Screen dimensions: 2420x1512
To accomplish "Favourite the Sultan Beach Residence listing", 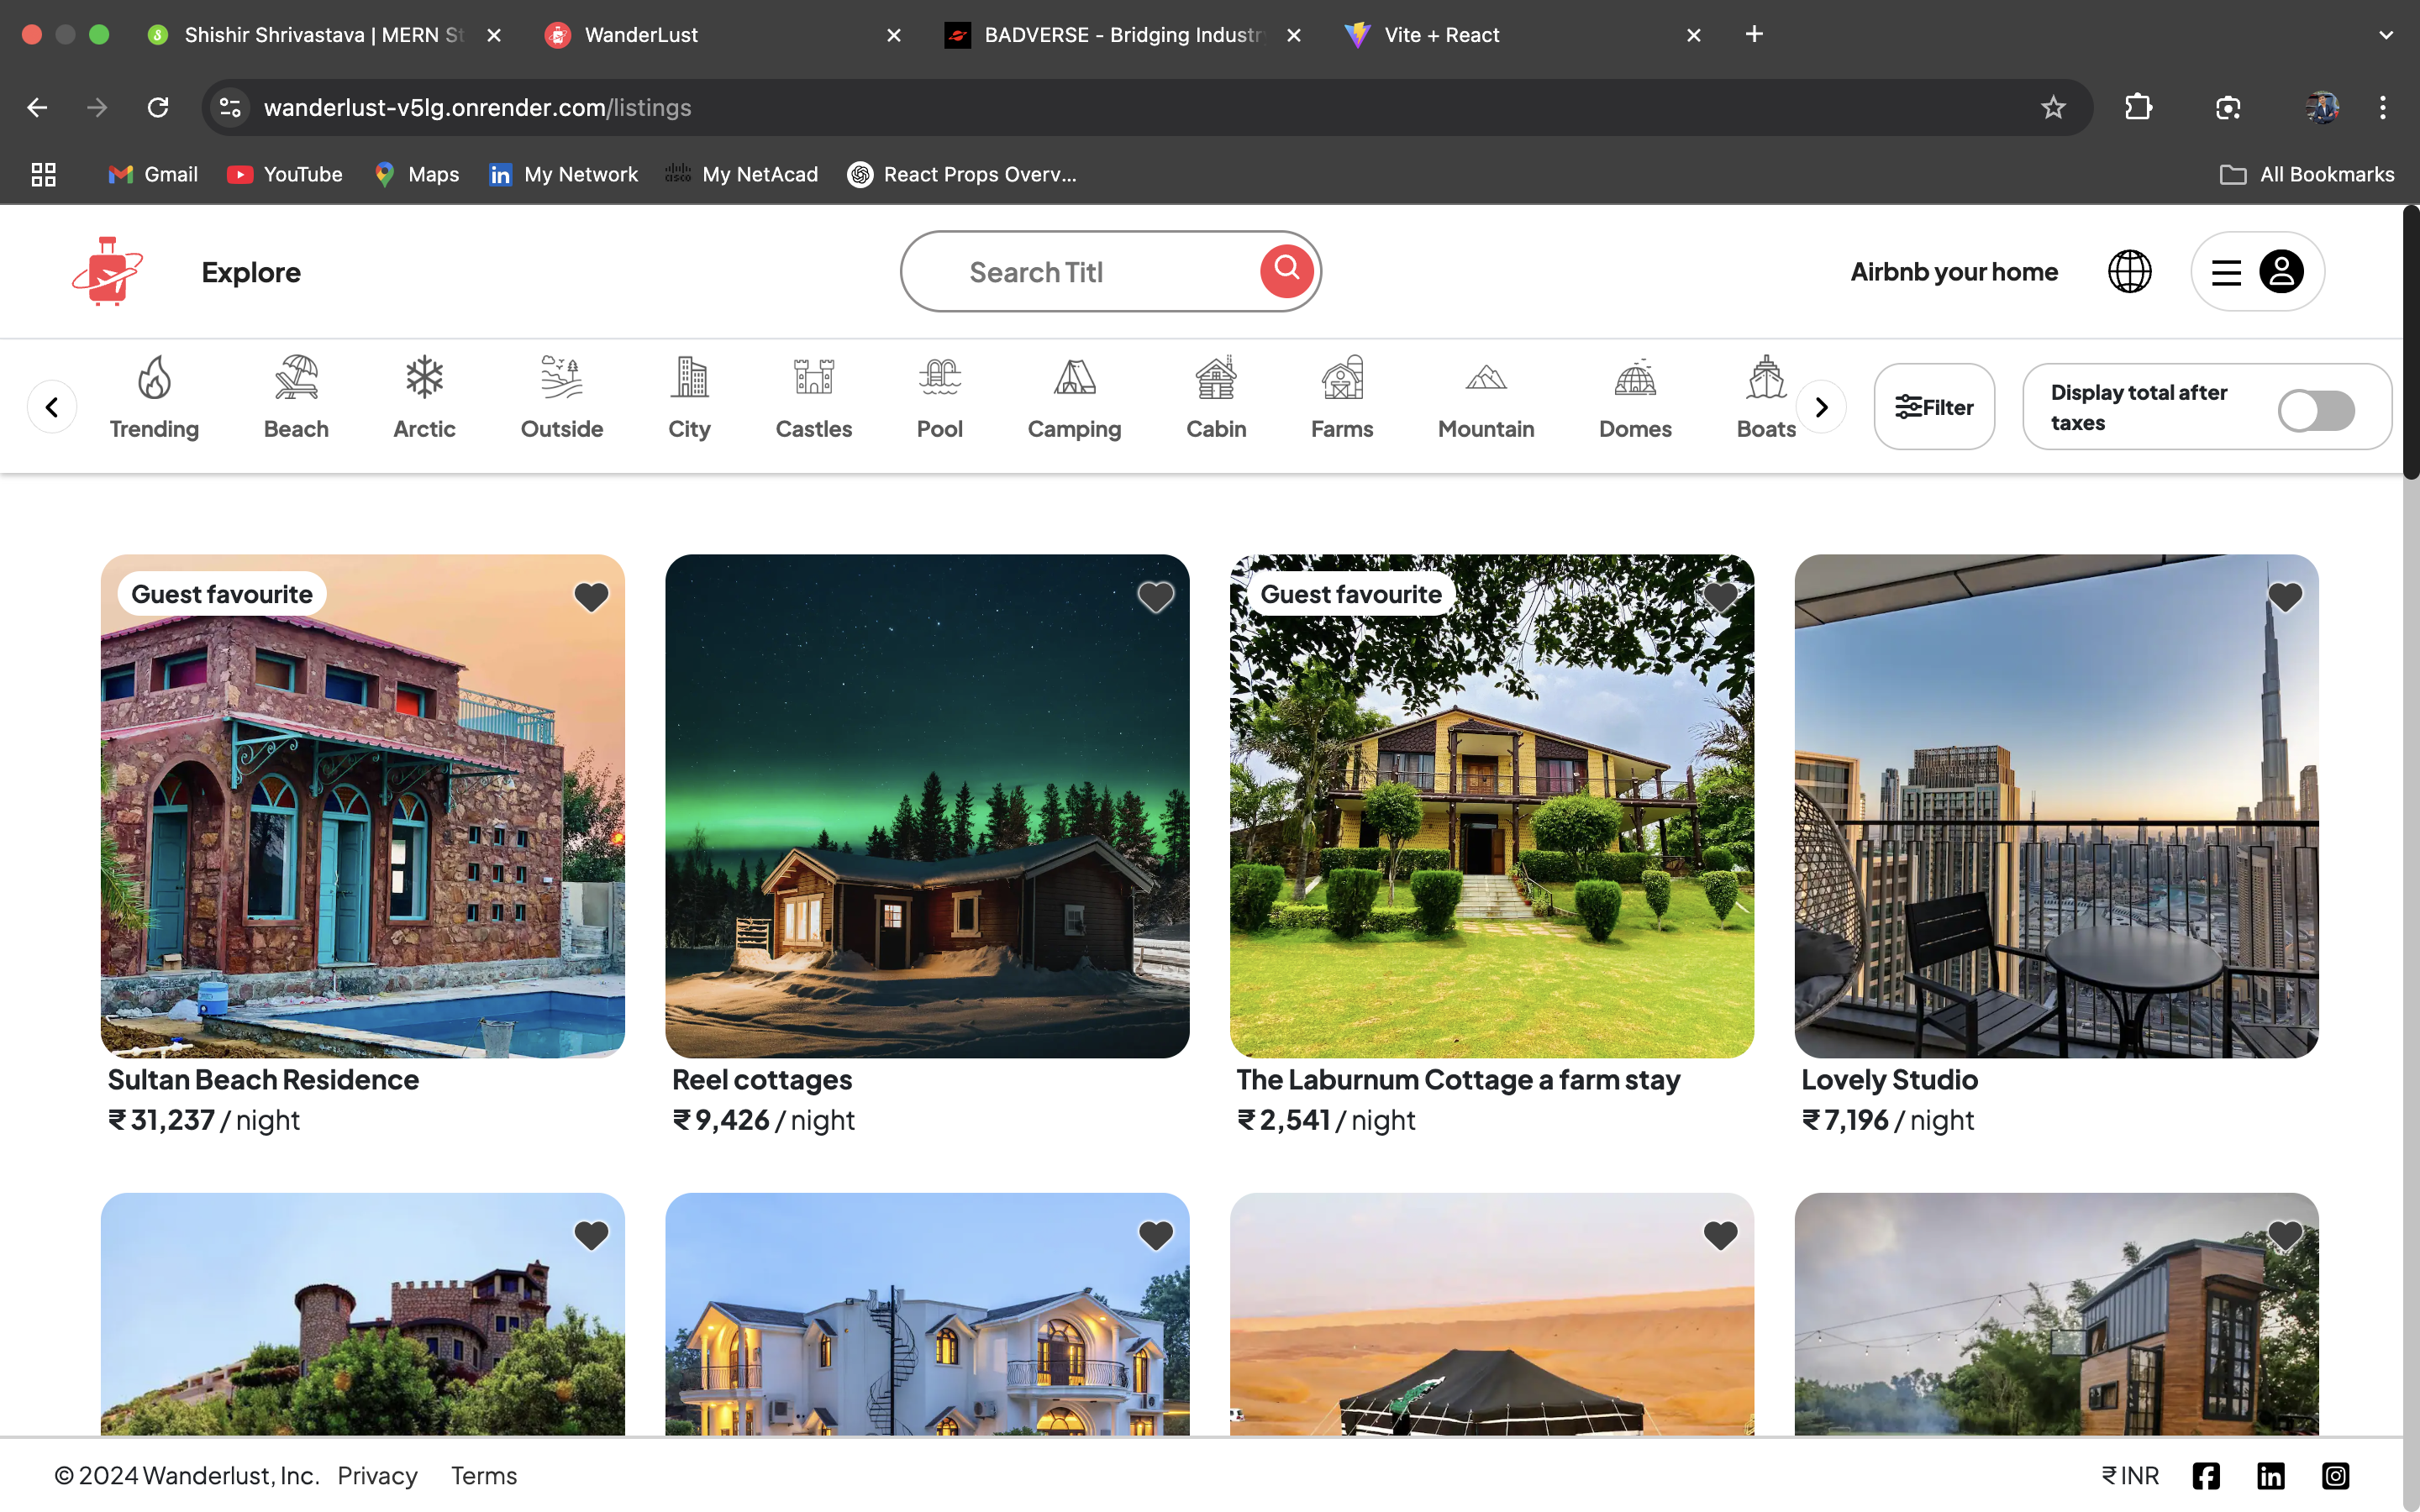I will 591,597.
